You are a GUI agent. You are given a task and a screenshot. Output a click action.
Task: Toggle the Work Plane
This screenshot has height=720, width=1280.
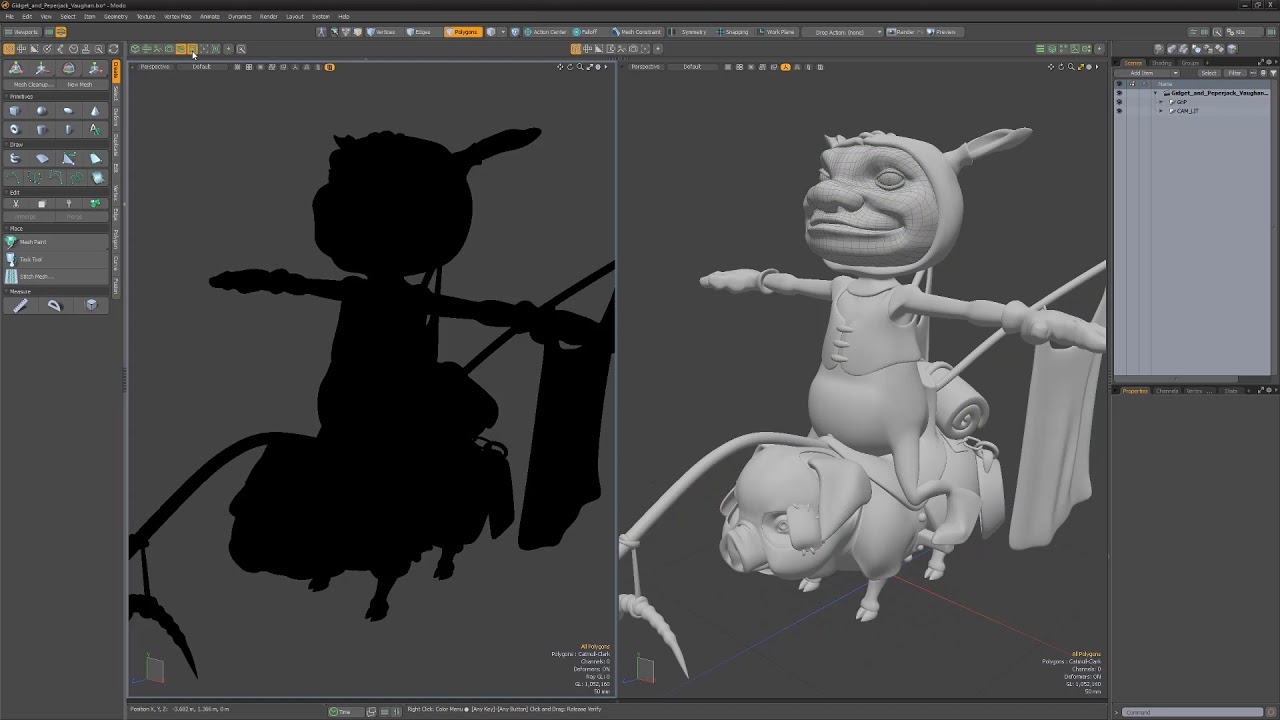coord(778,32)
